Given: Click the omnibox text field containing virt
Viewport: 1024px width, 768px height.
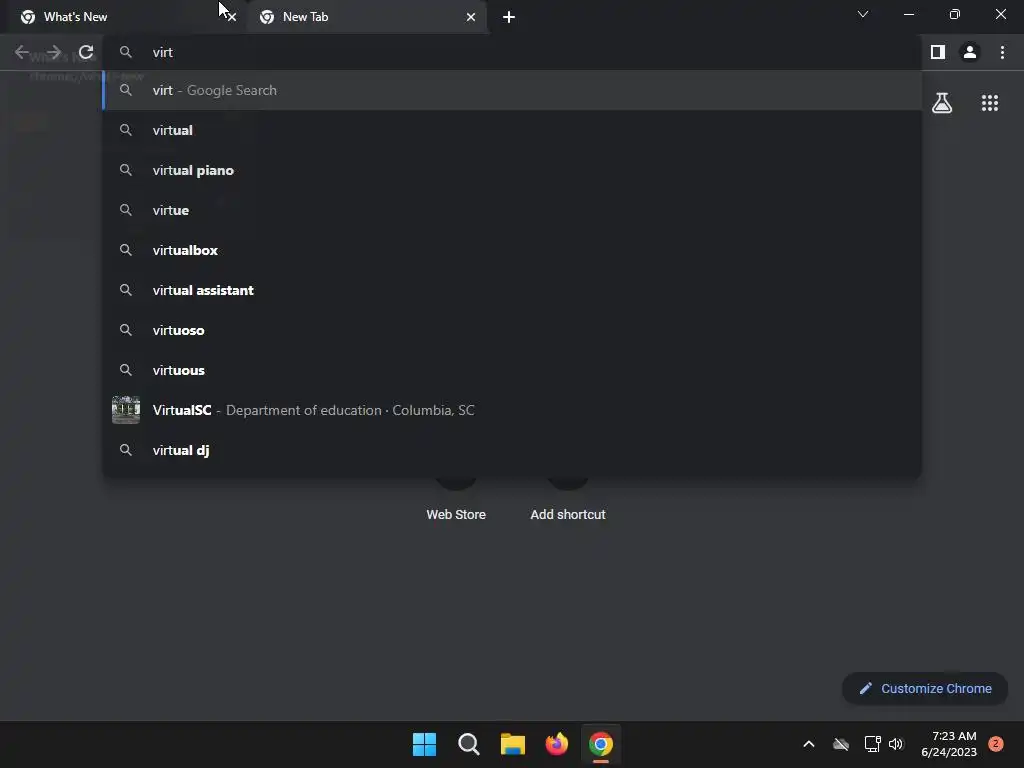Looking at the screenshot, I should pos(513,52).
